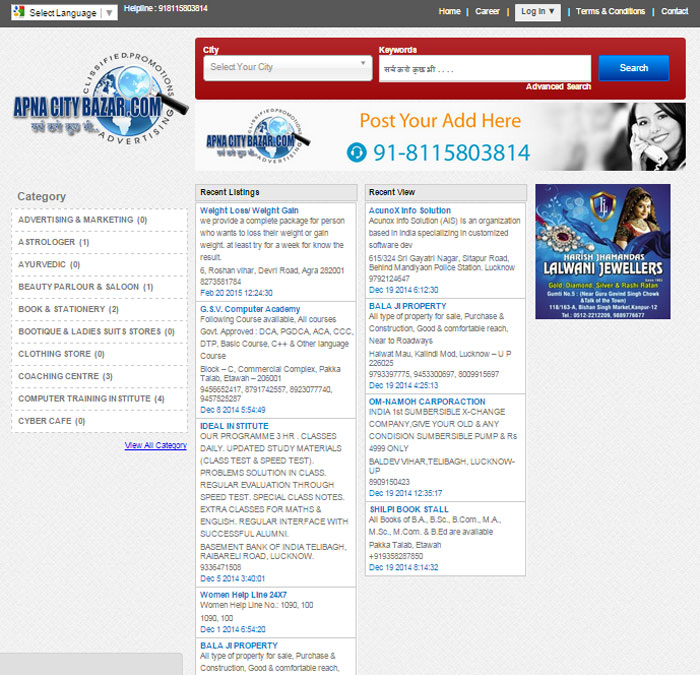The height and width of the screenshot is (675, 700).
Task: Expand the Log In menu
Action: pyautogui.click(x=538, y=12)
